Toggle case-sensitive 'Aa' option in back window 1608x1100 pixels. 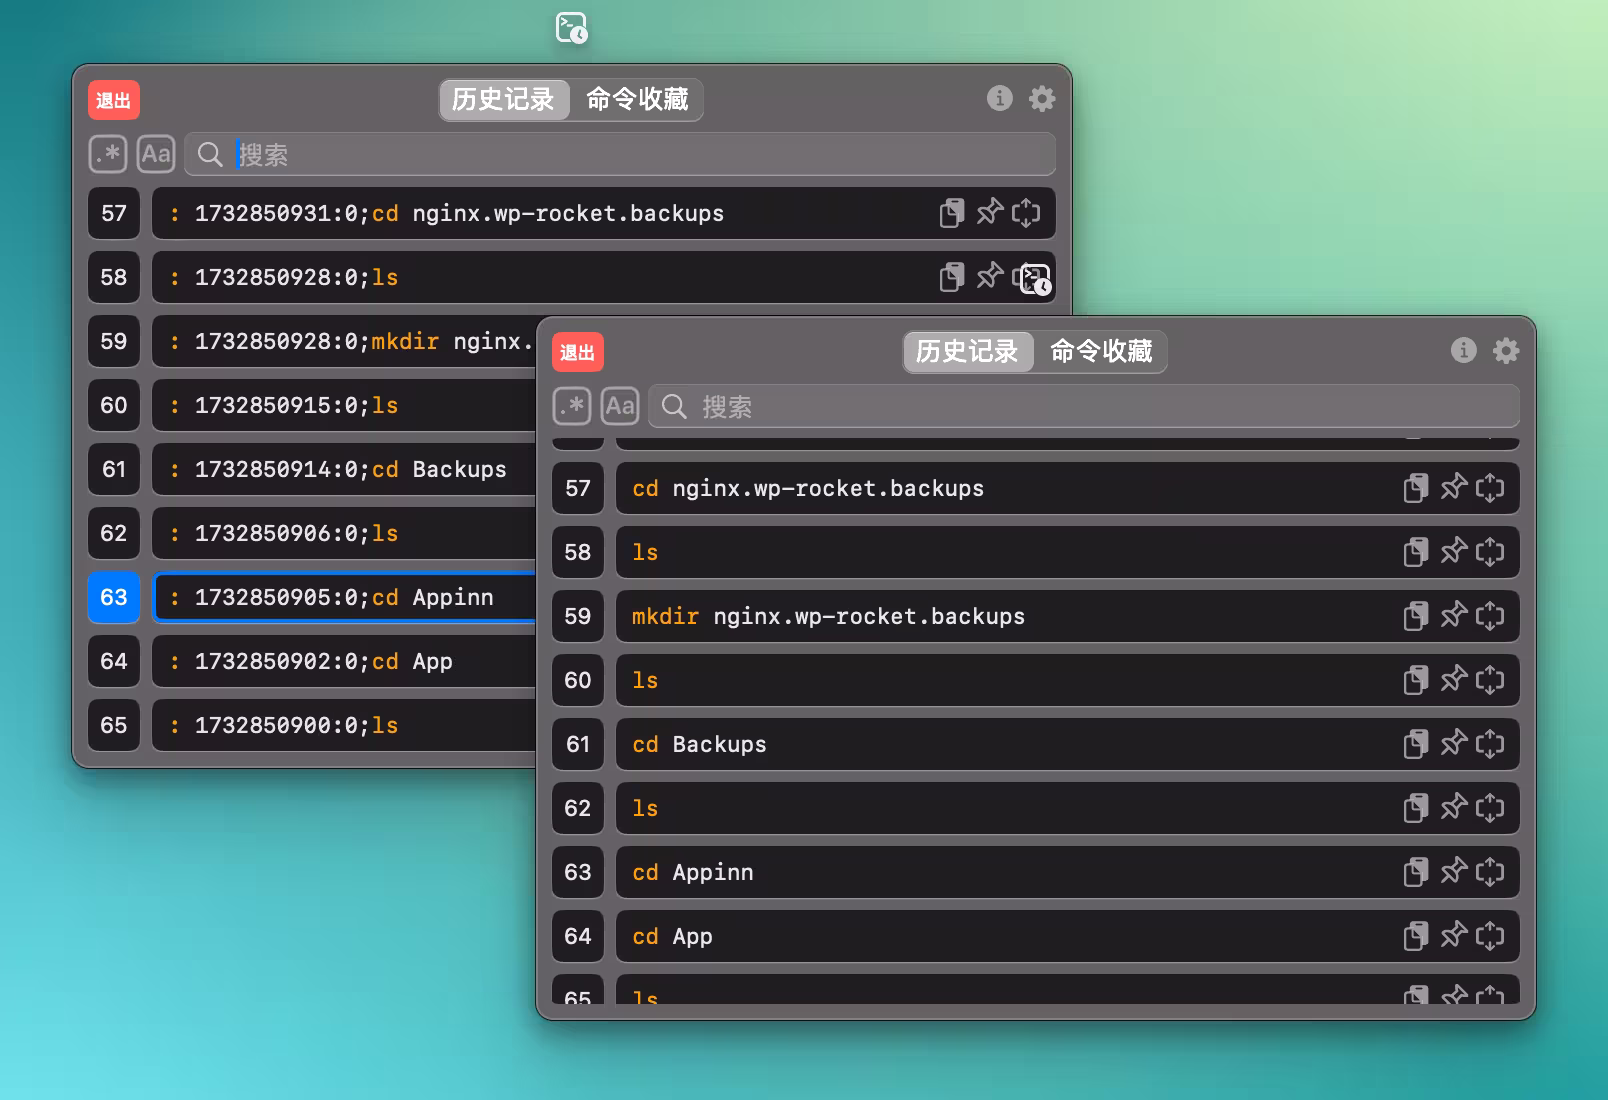pos(156,154)
